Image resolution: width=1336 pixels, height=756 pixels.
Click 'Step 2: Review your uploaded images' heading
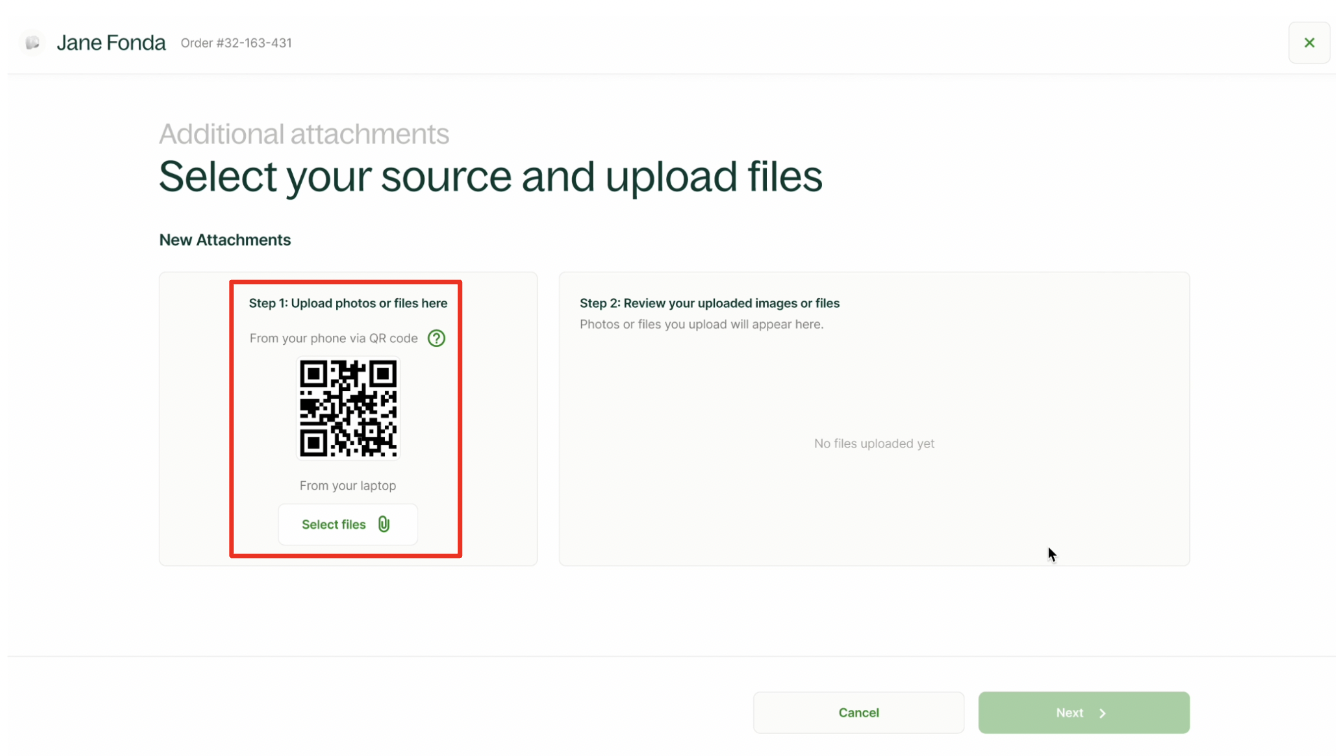709,303
